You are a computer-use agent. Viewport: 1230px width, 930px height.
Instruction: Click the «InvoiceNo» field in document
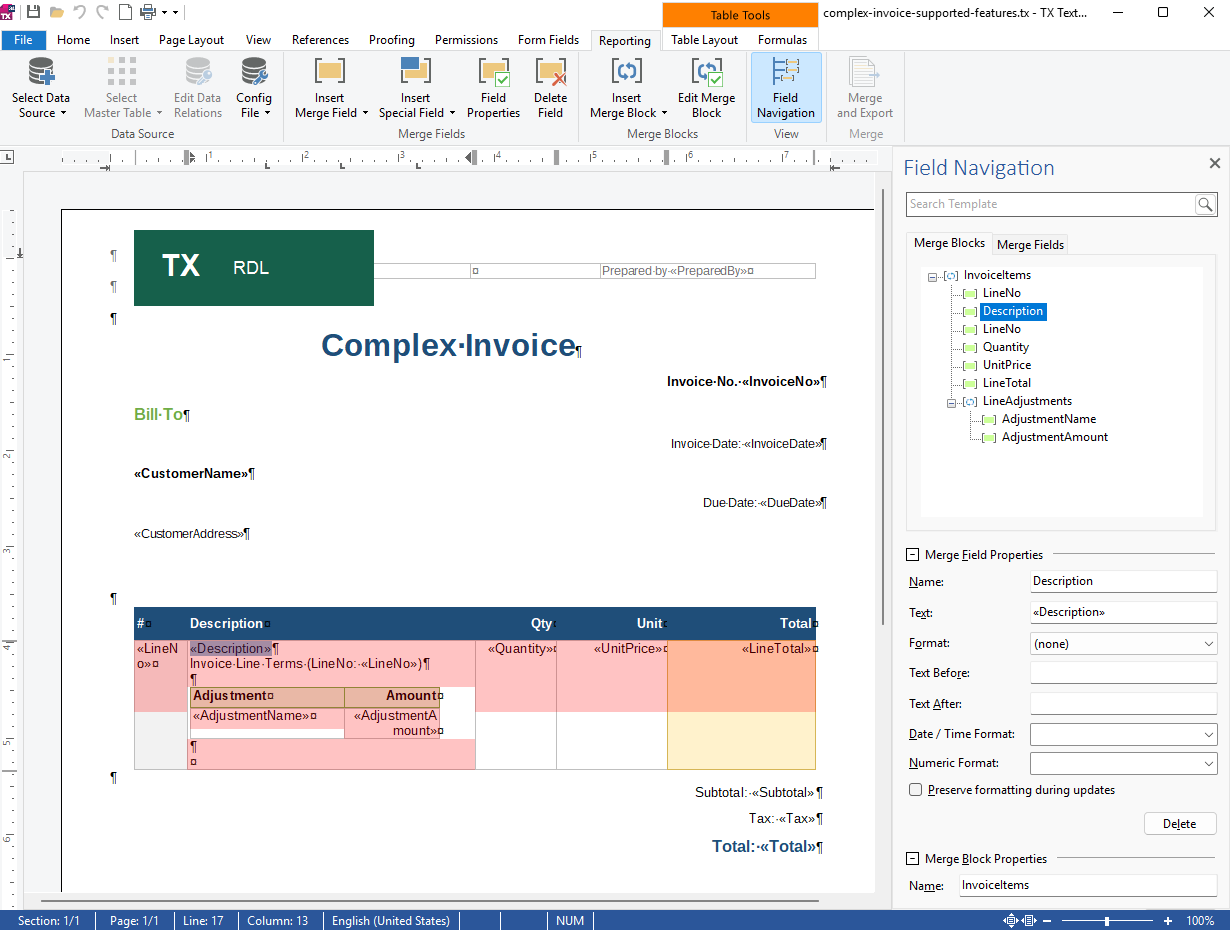pyautogui.click(x=781, y=382)
